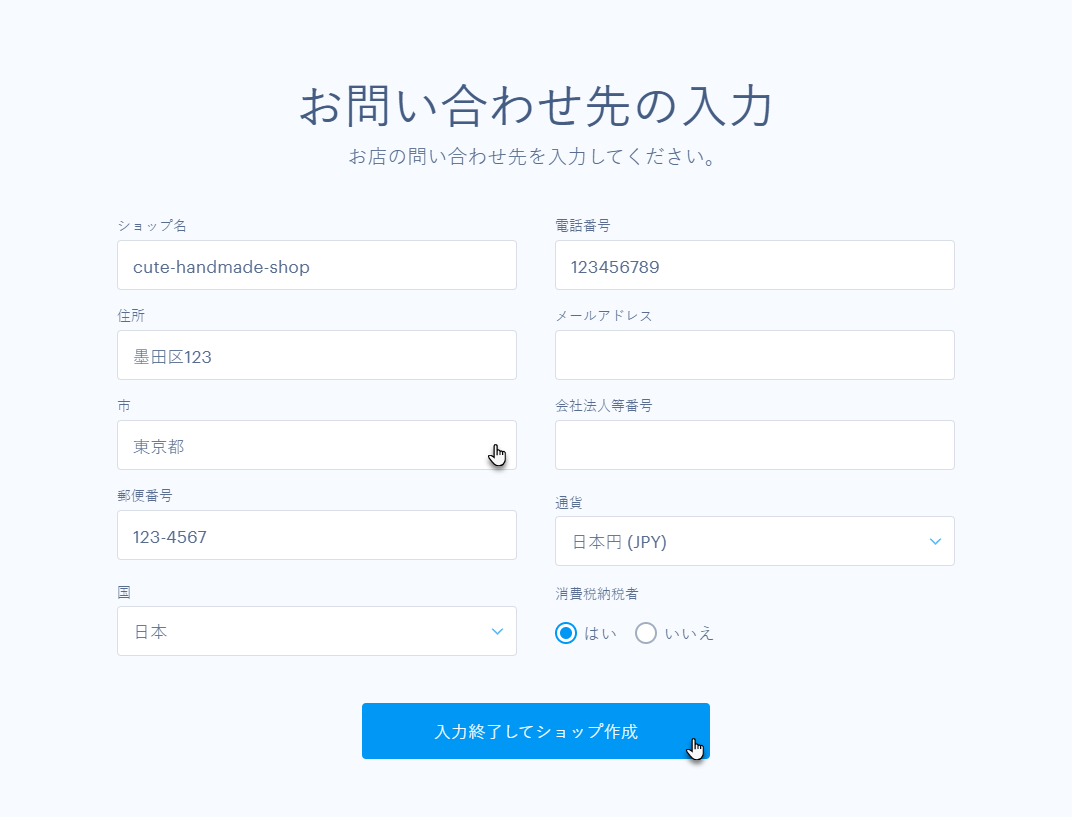Screen dimensions: 1072x817
Task: Open the 日本円 (JPY) currency selector
Action: click(x=755, y=541)
